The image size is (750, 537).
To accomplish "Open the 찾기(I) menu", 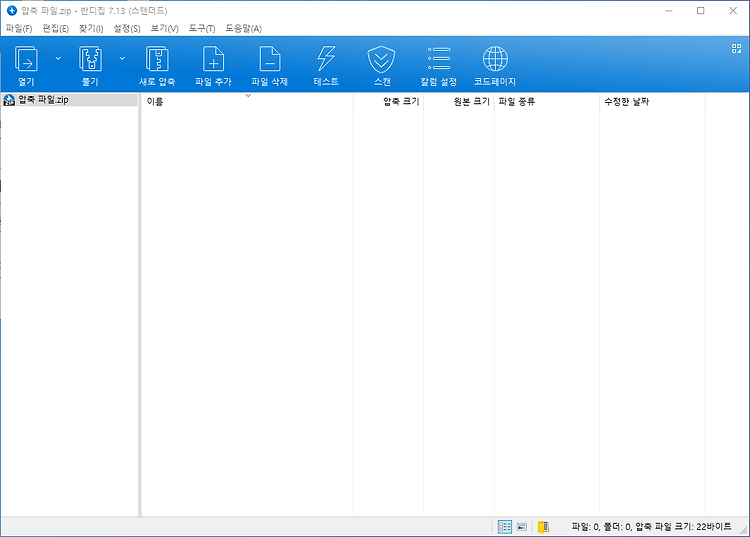I will click(x=91, y=29).
